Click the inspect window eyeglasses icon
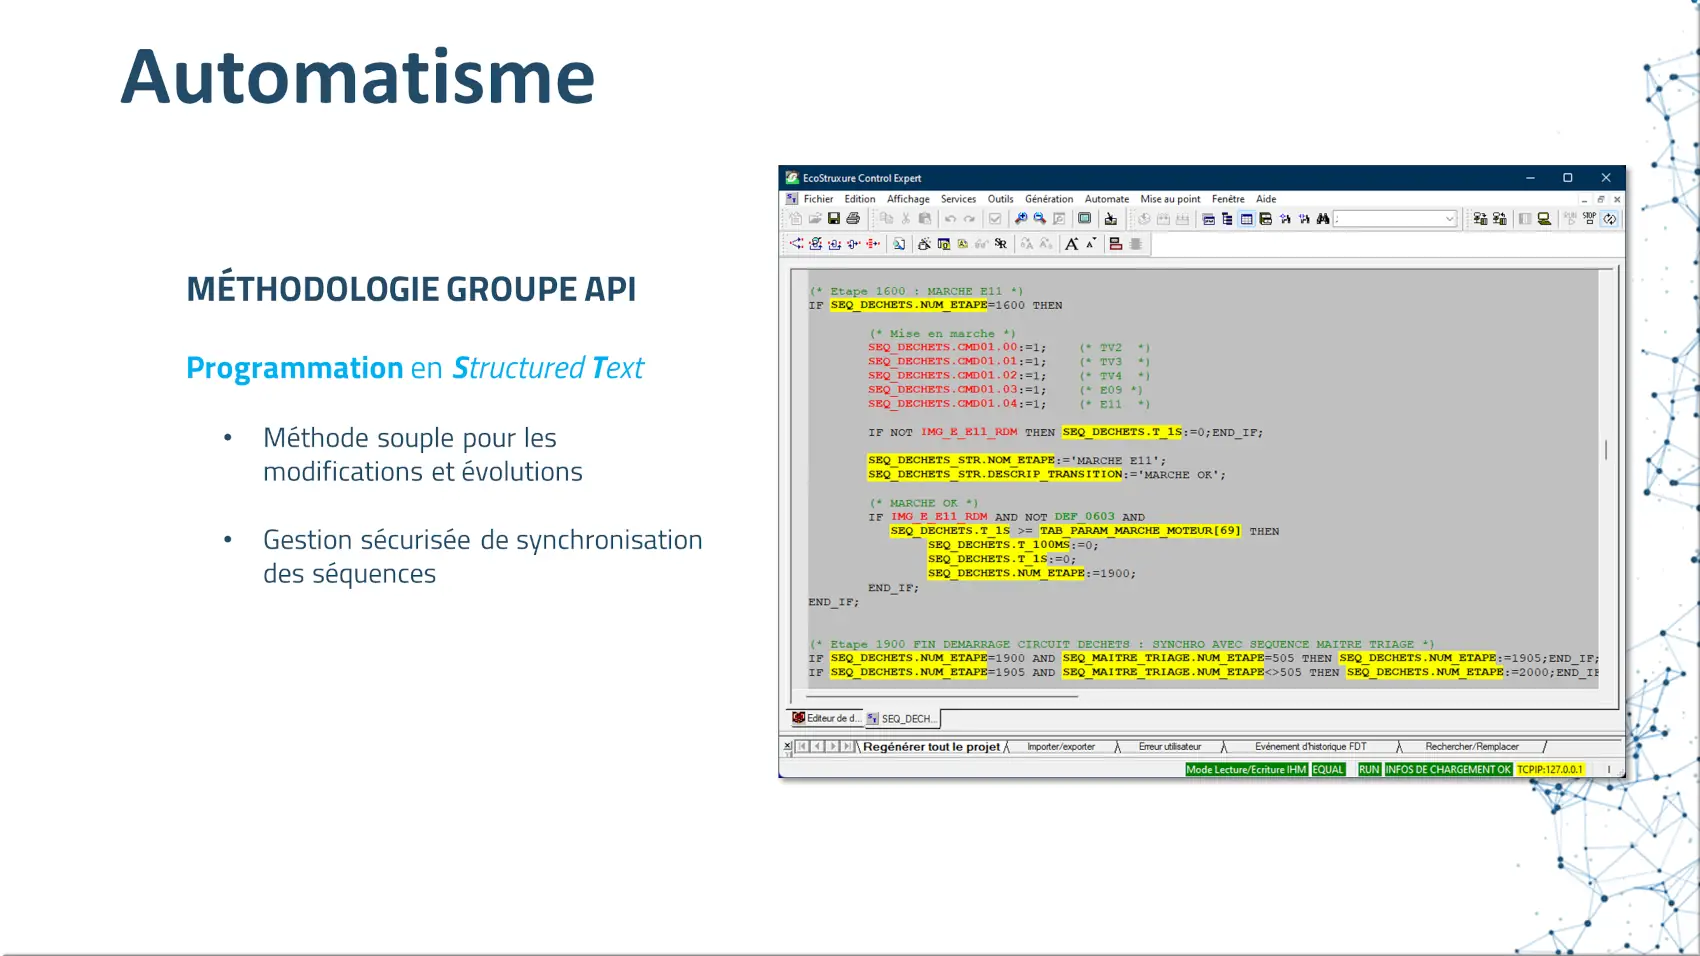 [981, 244]
